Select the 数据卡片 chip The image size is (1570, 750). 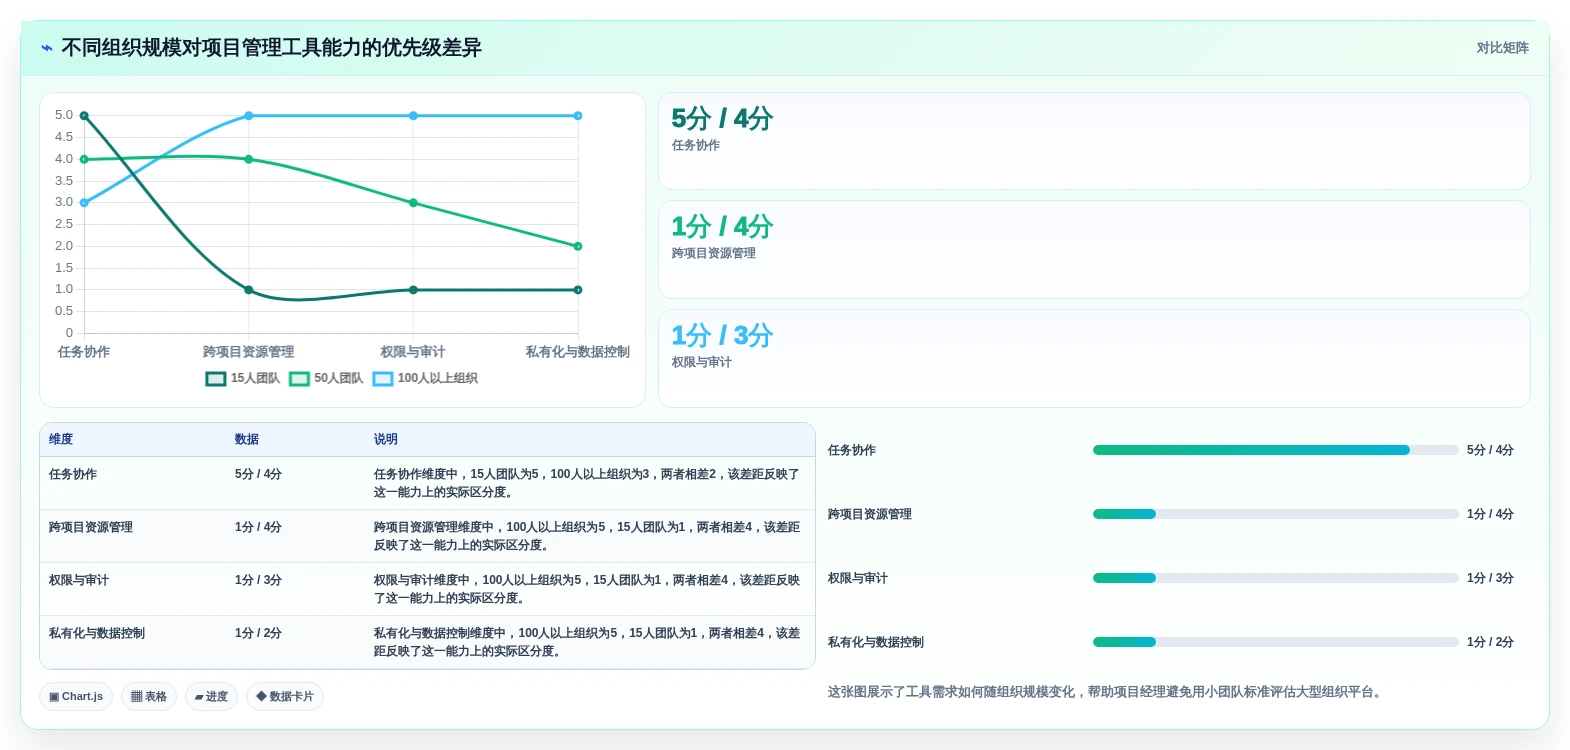285,697
